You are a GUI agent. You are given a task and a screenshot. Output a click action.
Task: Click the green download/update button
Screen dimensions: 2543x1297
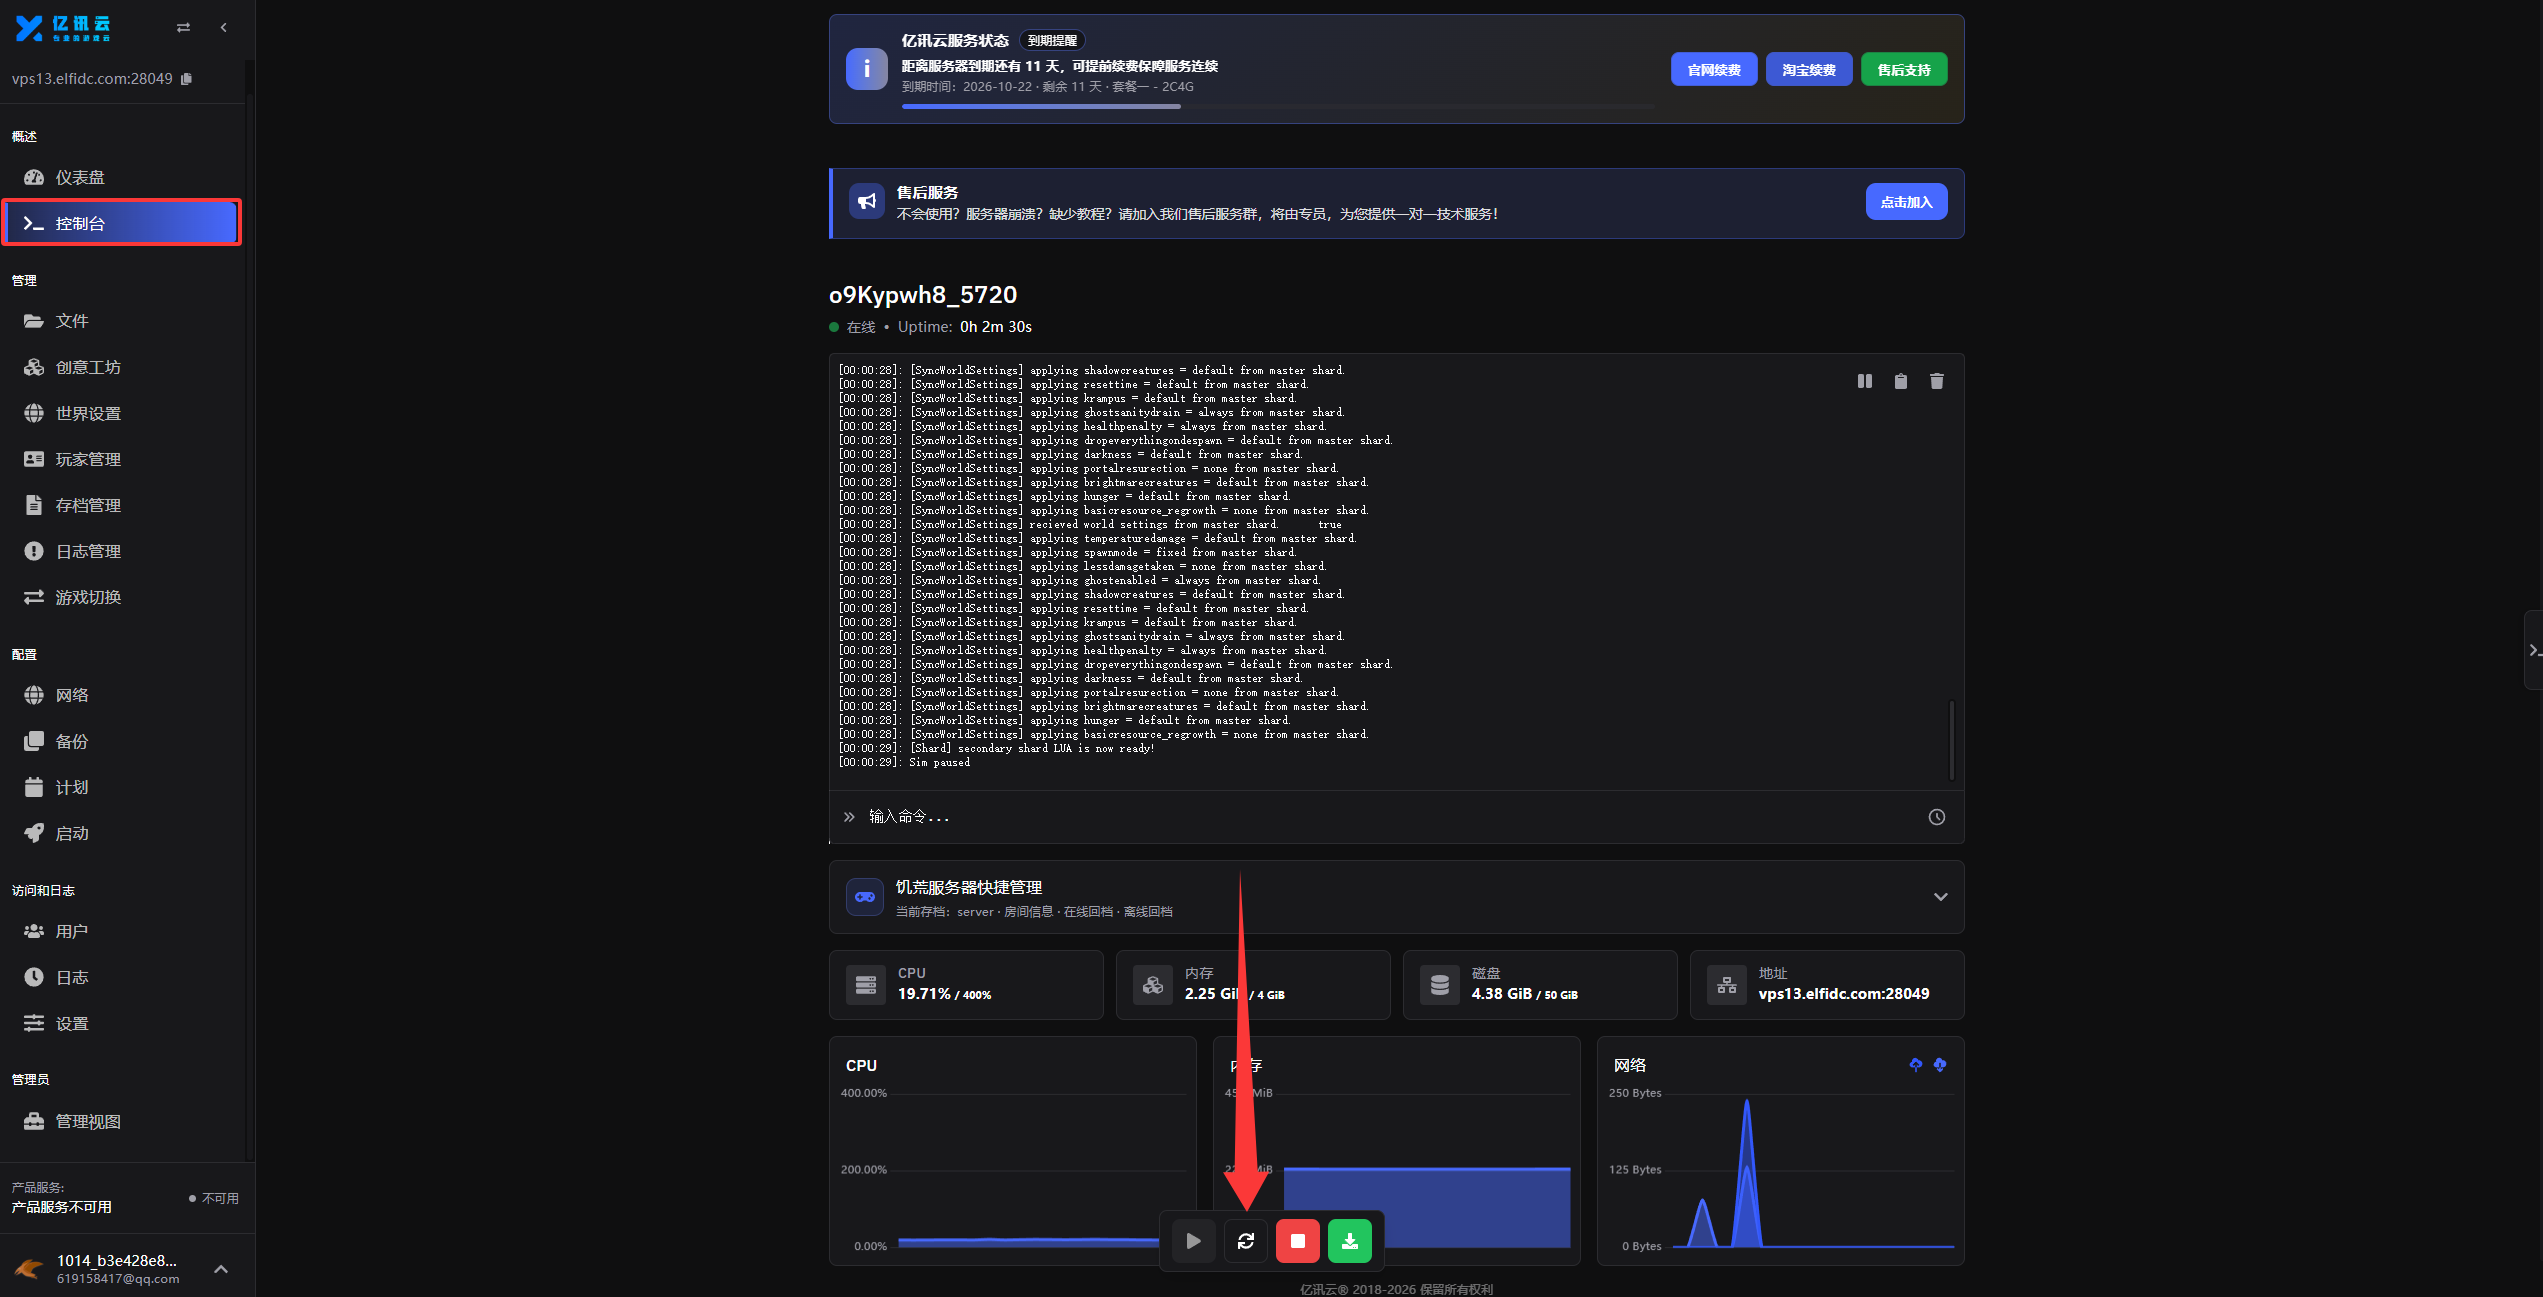pos(1350,1241)
